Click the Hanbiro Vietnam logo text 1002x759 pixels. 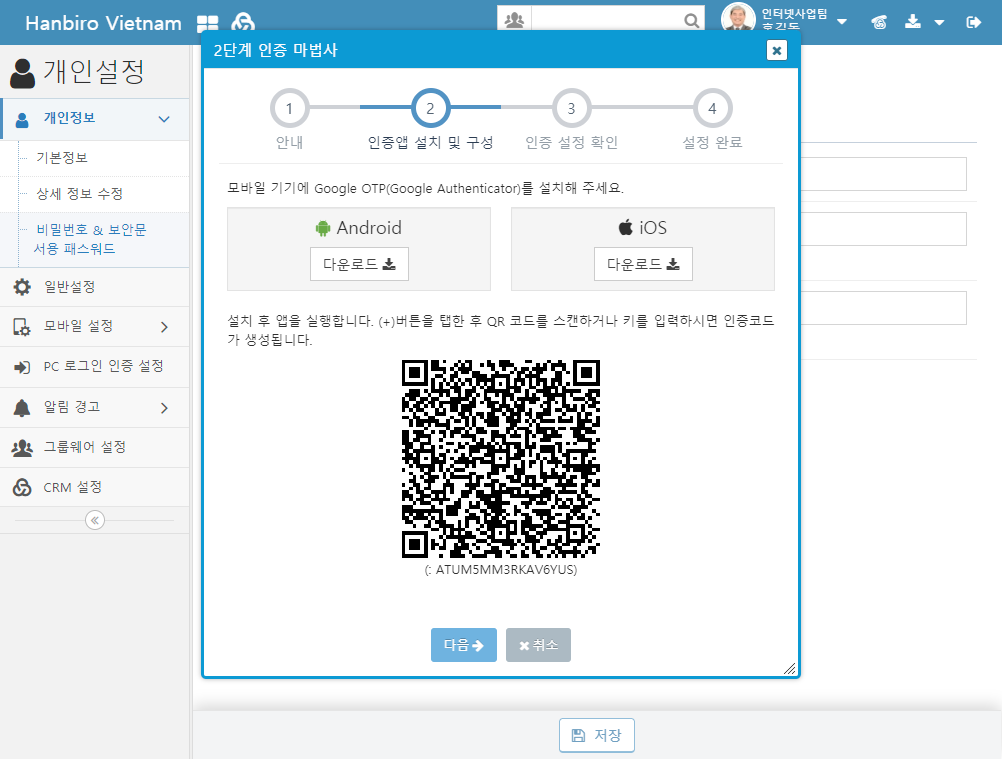click(x=104, y=24)
